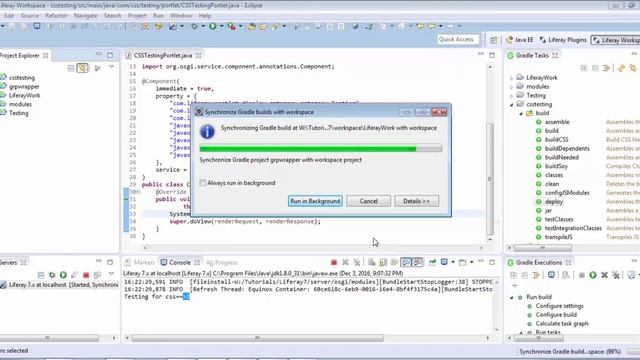Remove all terminated executions in Gradle Executions toolbar
This screenshot has height=360, width=640.
(616, 275)
